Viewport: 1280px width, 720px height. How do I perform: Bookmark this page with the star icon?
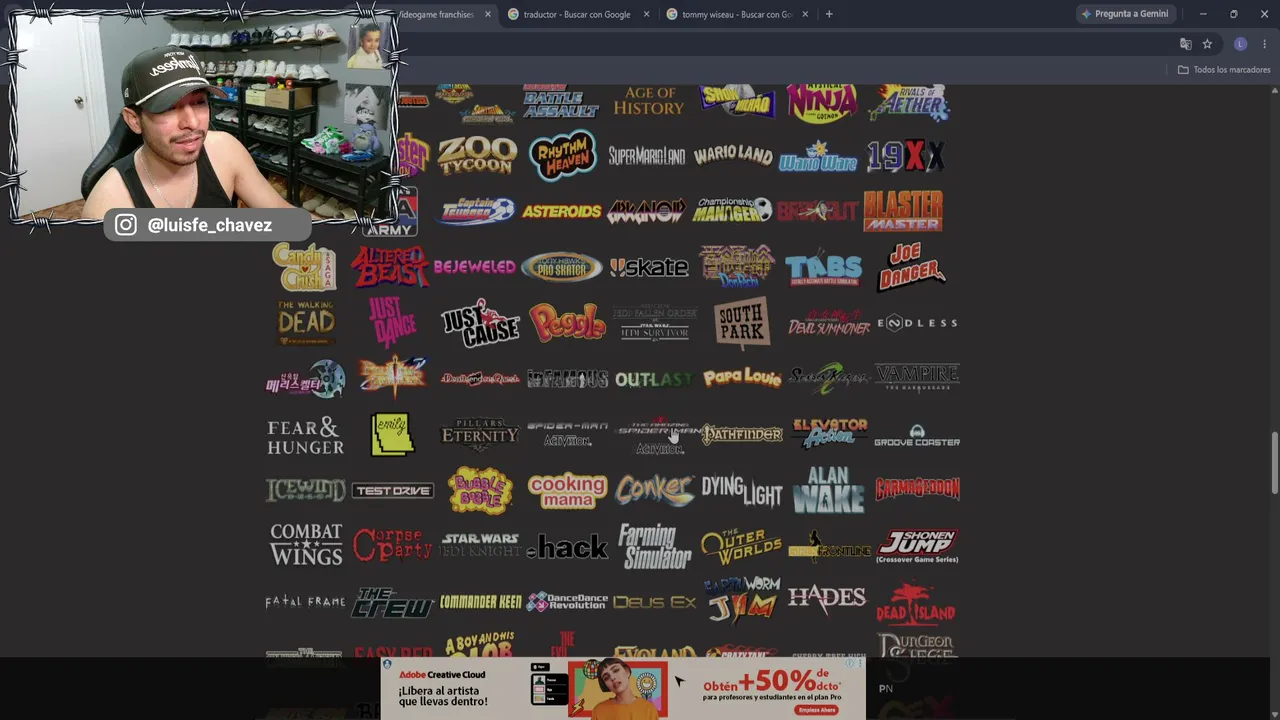(x=1207, y=44)
